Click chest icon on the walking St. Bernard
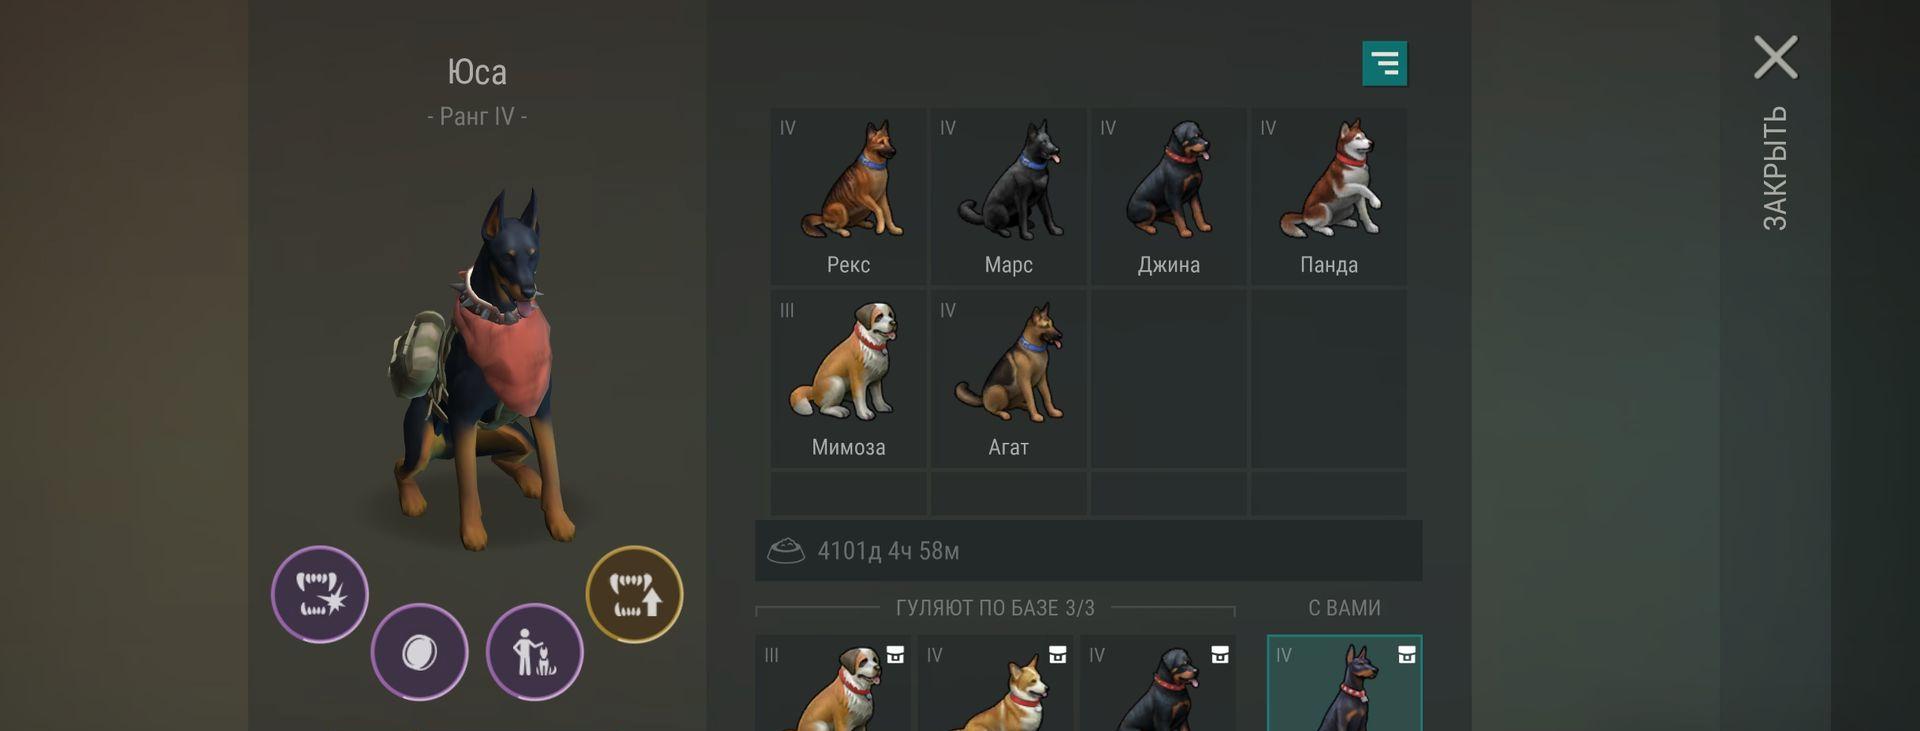Image resolution: width=1920 pixels, height=731 pixels. (895, 655)
